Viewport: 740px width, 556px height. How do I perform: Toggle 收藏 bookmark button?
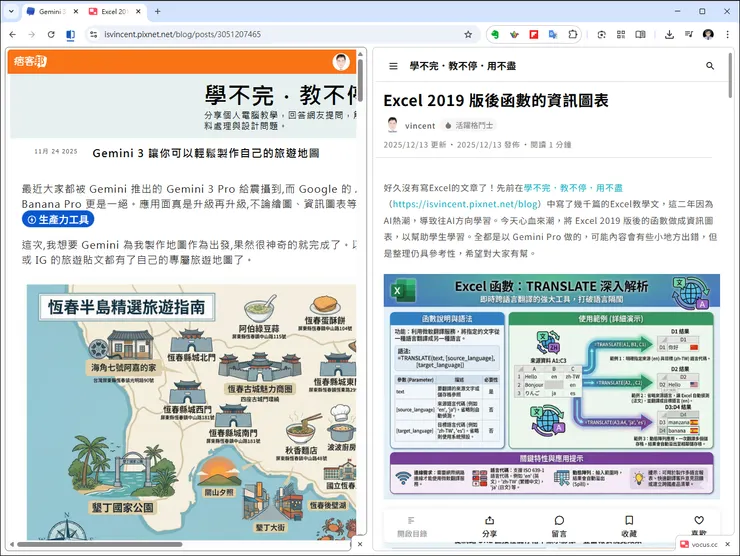(x=629, y=527)
